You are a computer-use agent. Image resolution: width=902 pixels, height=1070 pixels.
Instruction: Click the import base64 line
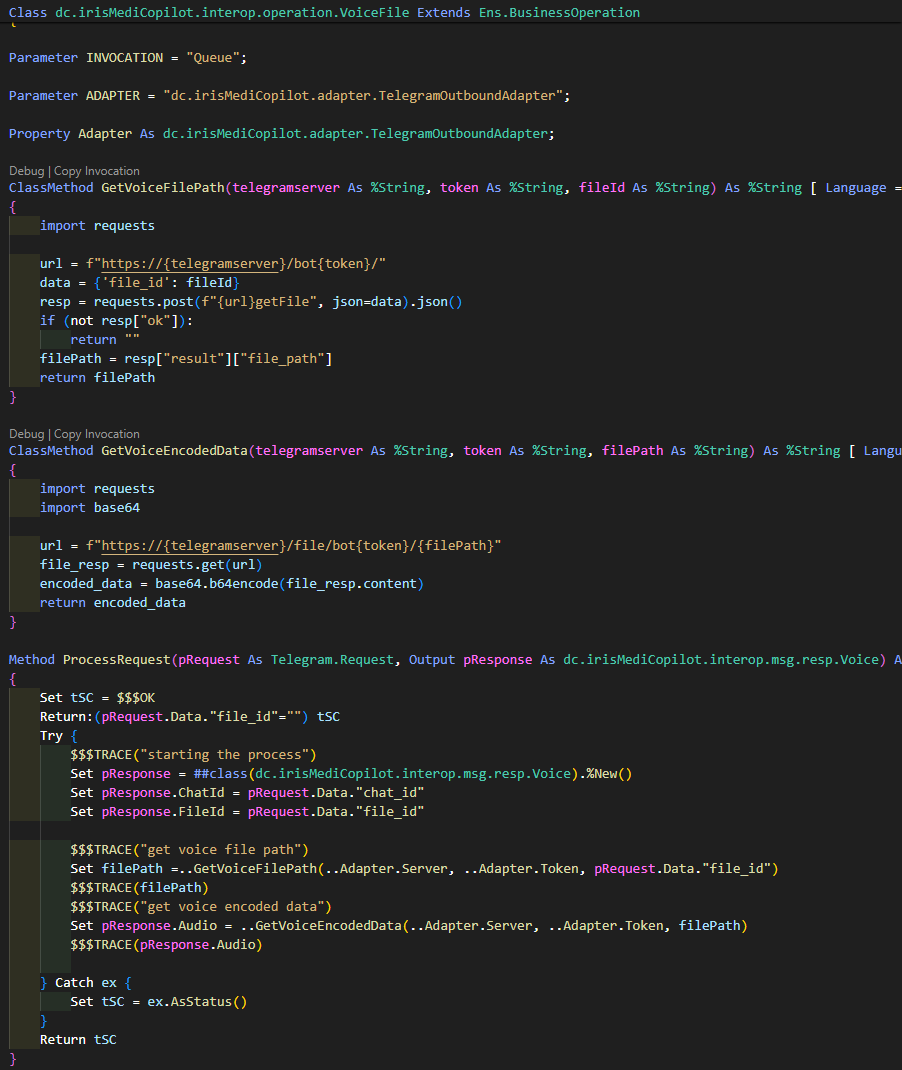90,508
